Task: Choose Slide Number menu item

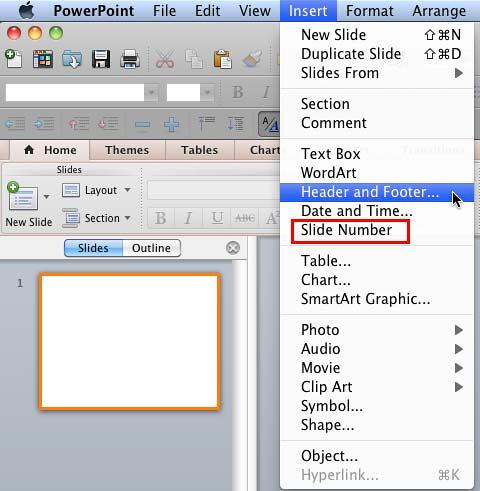Action: [377, 230]
